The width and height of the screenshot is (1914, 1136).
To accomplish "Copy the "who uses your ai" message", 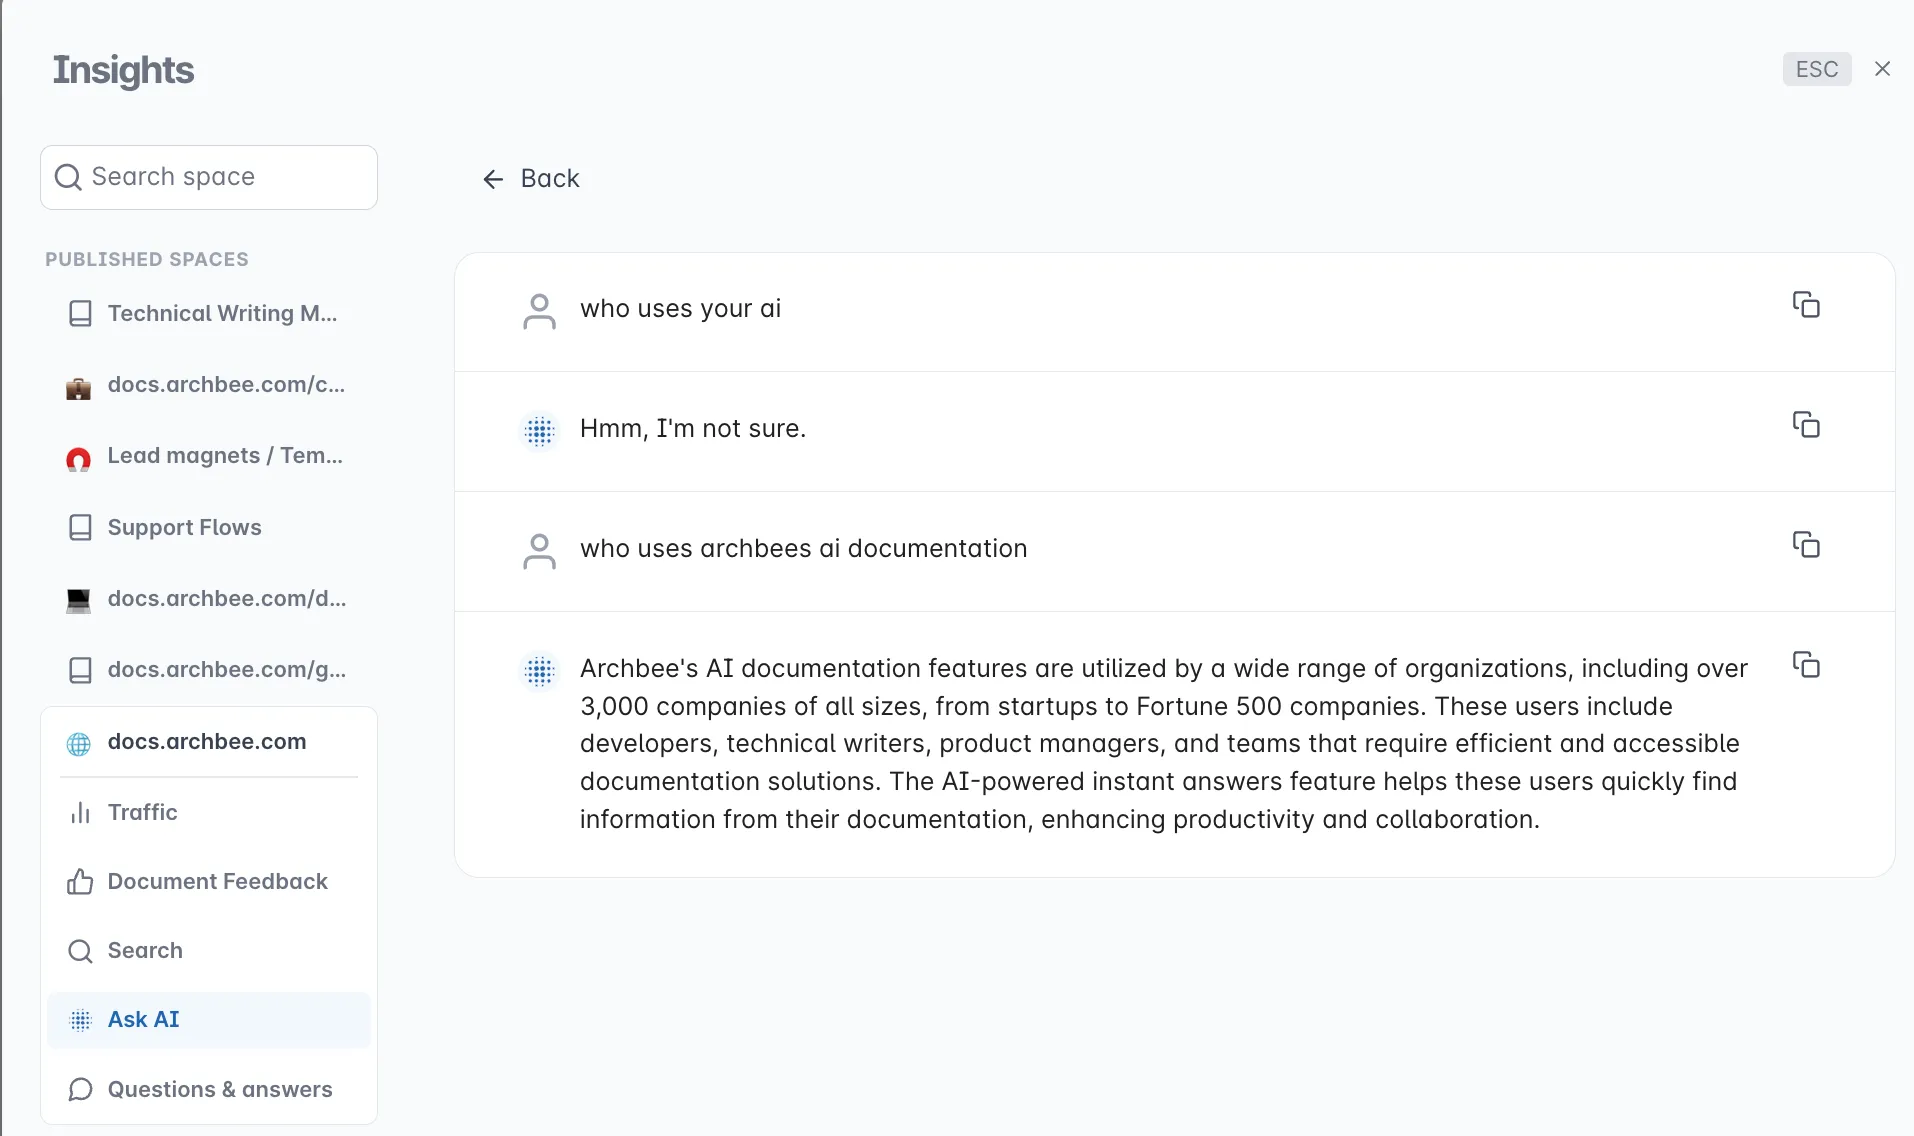I will (x=1805, y=305).
